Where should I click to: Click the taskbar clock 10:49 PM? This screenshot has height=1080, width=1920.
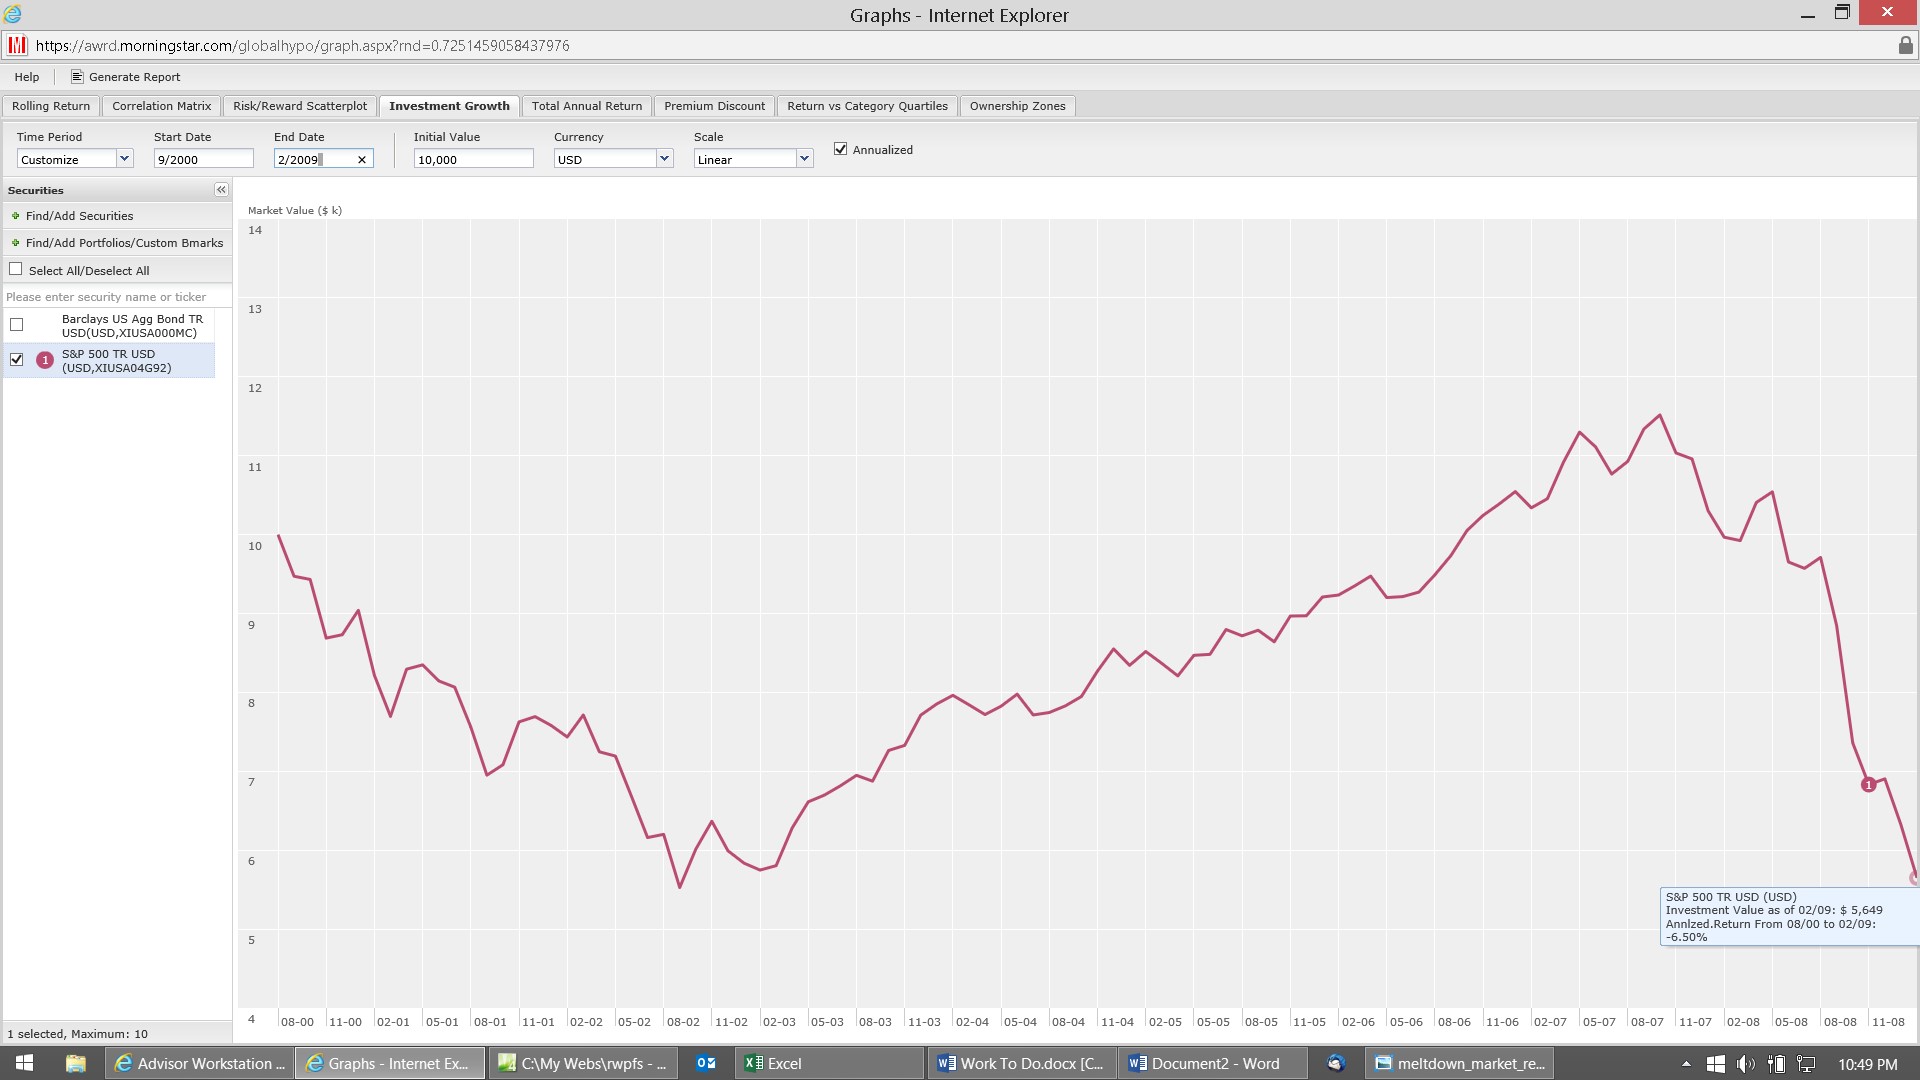pyautogui.click(x=1867, y=1064)
